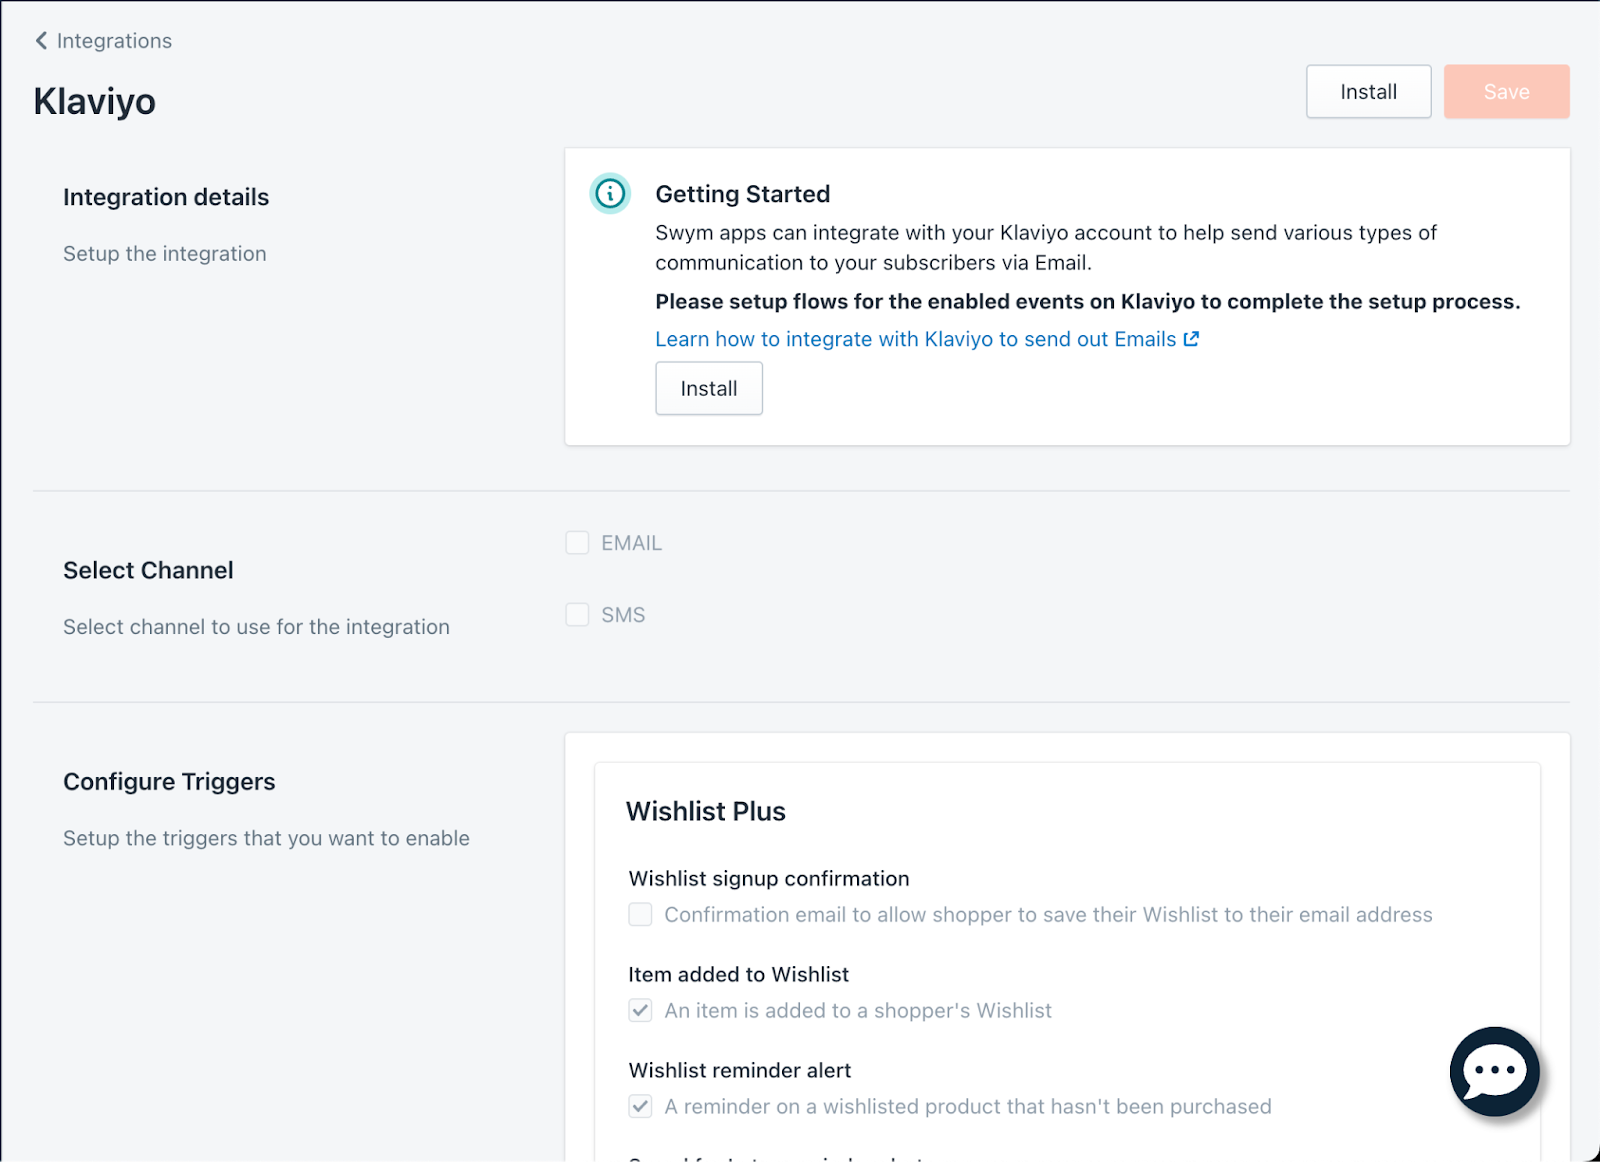Click the Select Channel heading
Viewport: 1600px width, 1162px height.
(x=148, y=570)
